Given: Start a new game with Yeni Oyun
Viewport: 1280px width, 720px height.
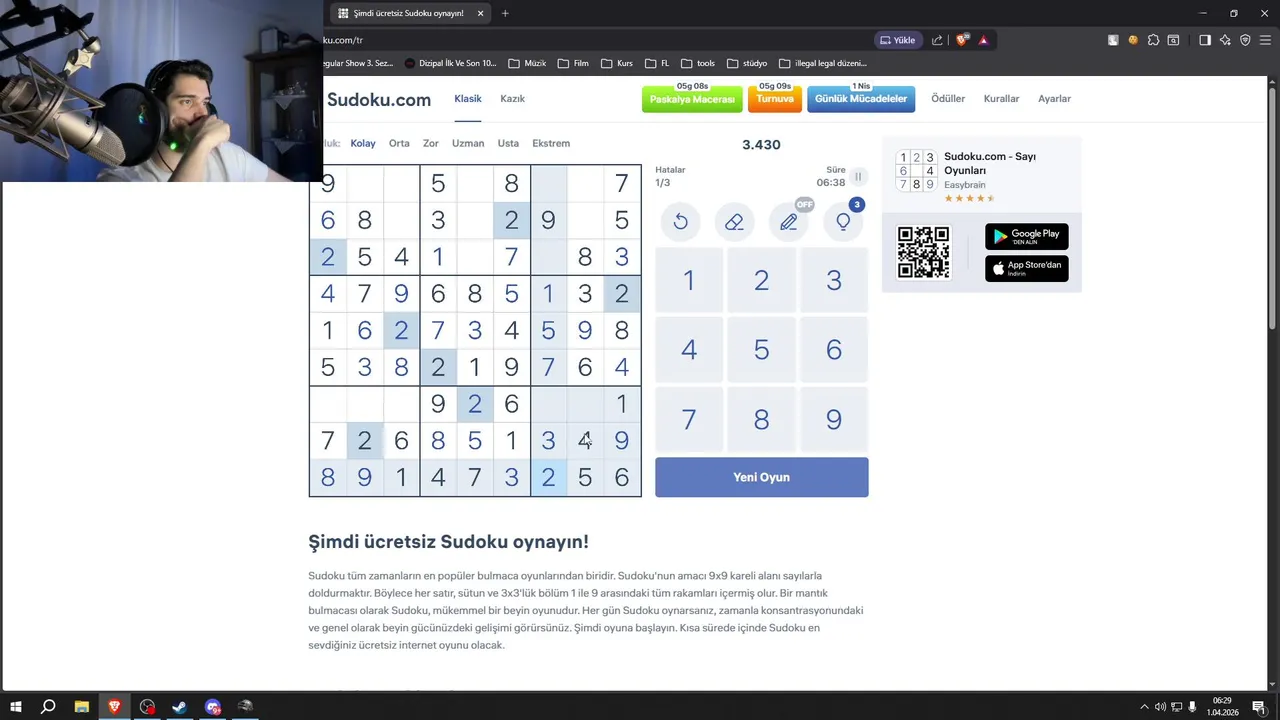Looking at the screenshot, I should tap(762, 477).
